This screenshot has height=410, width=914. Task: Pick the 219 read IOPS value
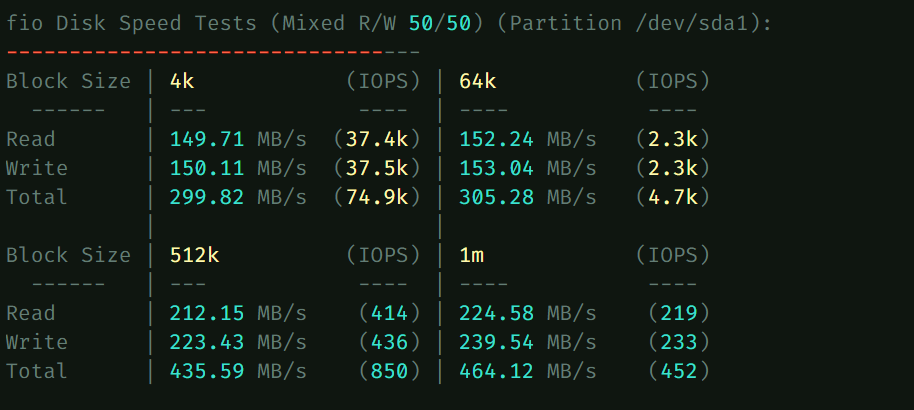pyautogui.click(x=678, y=313)
